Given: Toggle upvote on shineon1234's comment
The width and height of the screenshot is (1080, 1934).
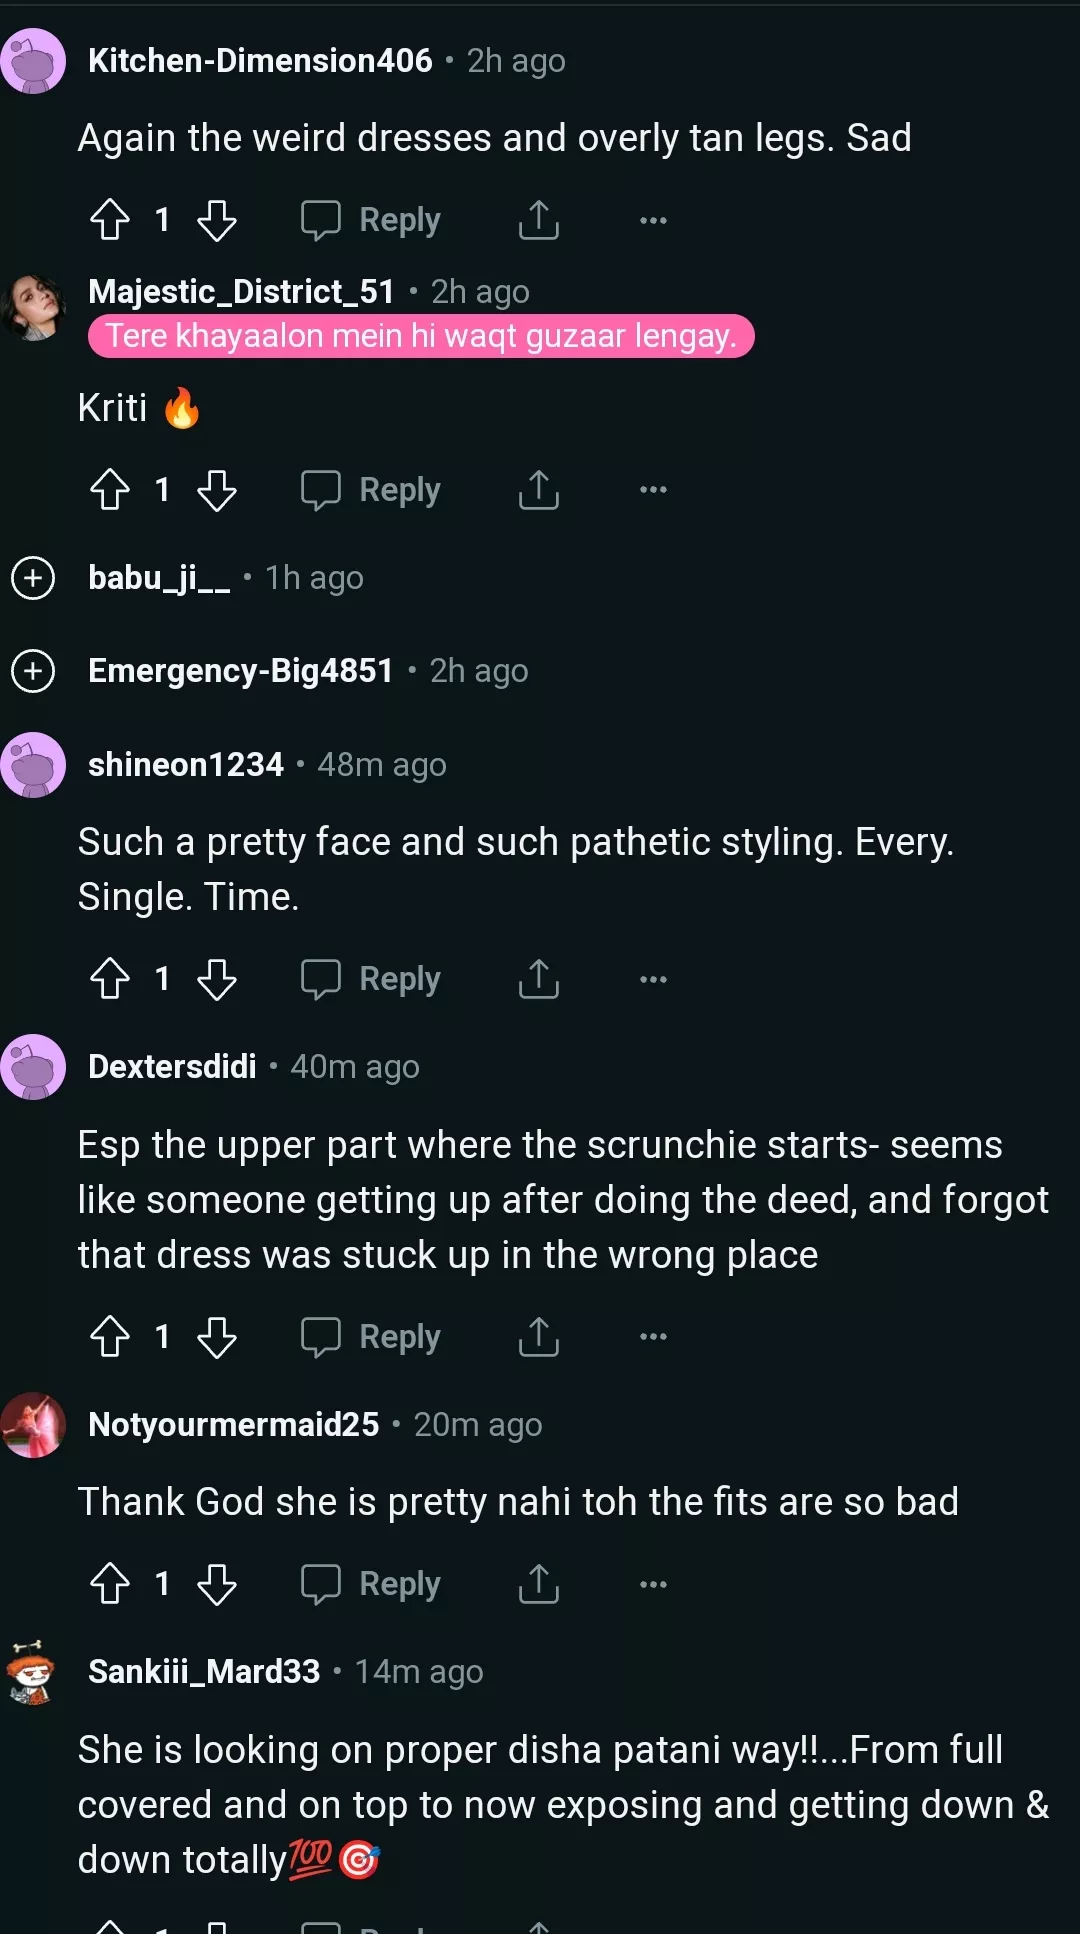Looking at the screenshot, I should coord(112,979).
